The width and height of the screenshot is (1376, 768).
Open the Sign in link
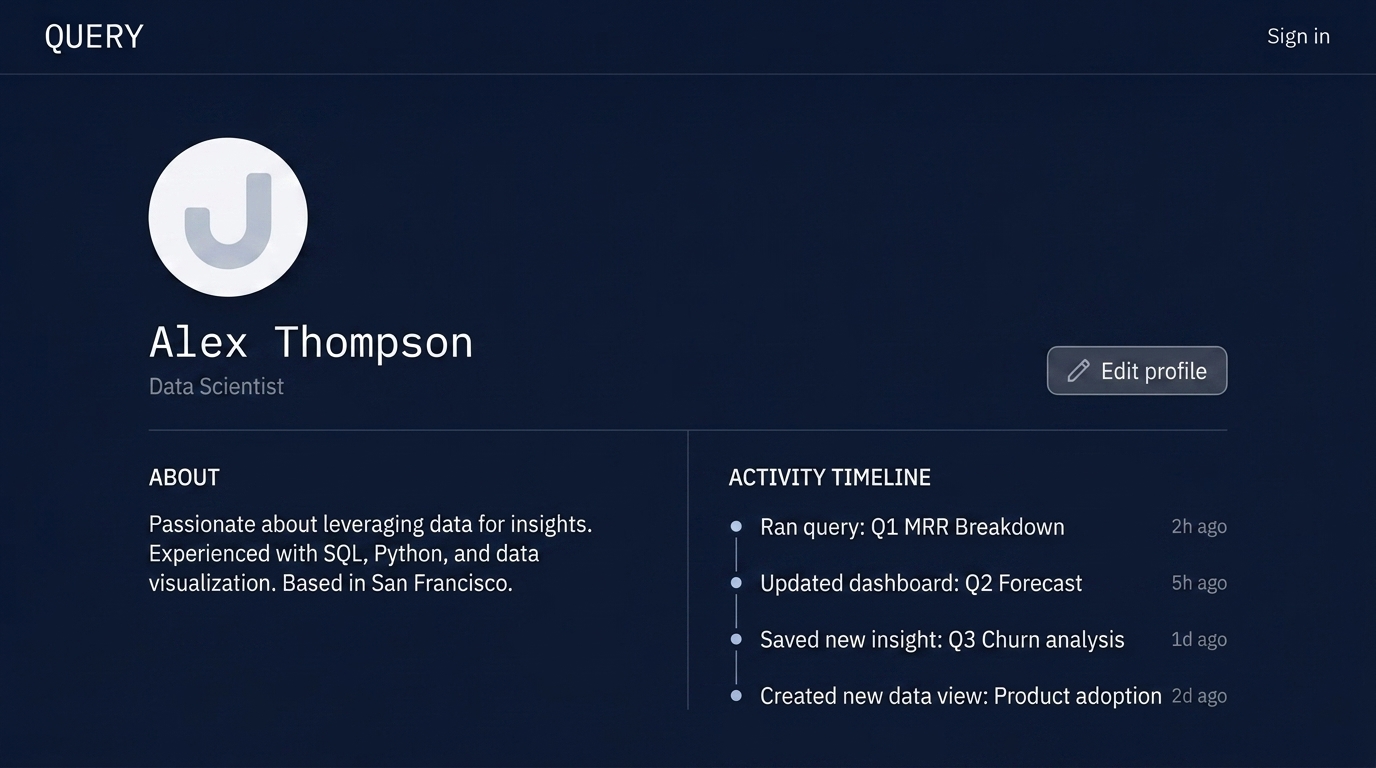pos(1298,36)
